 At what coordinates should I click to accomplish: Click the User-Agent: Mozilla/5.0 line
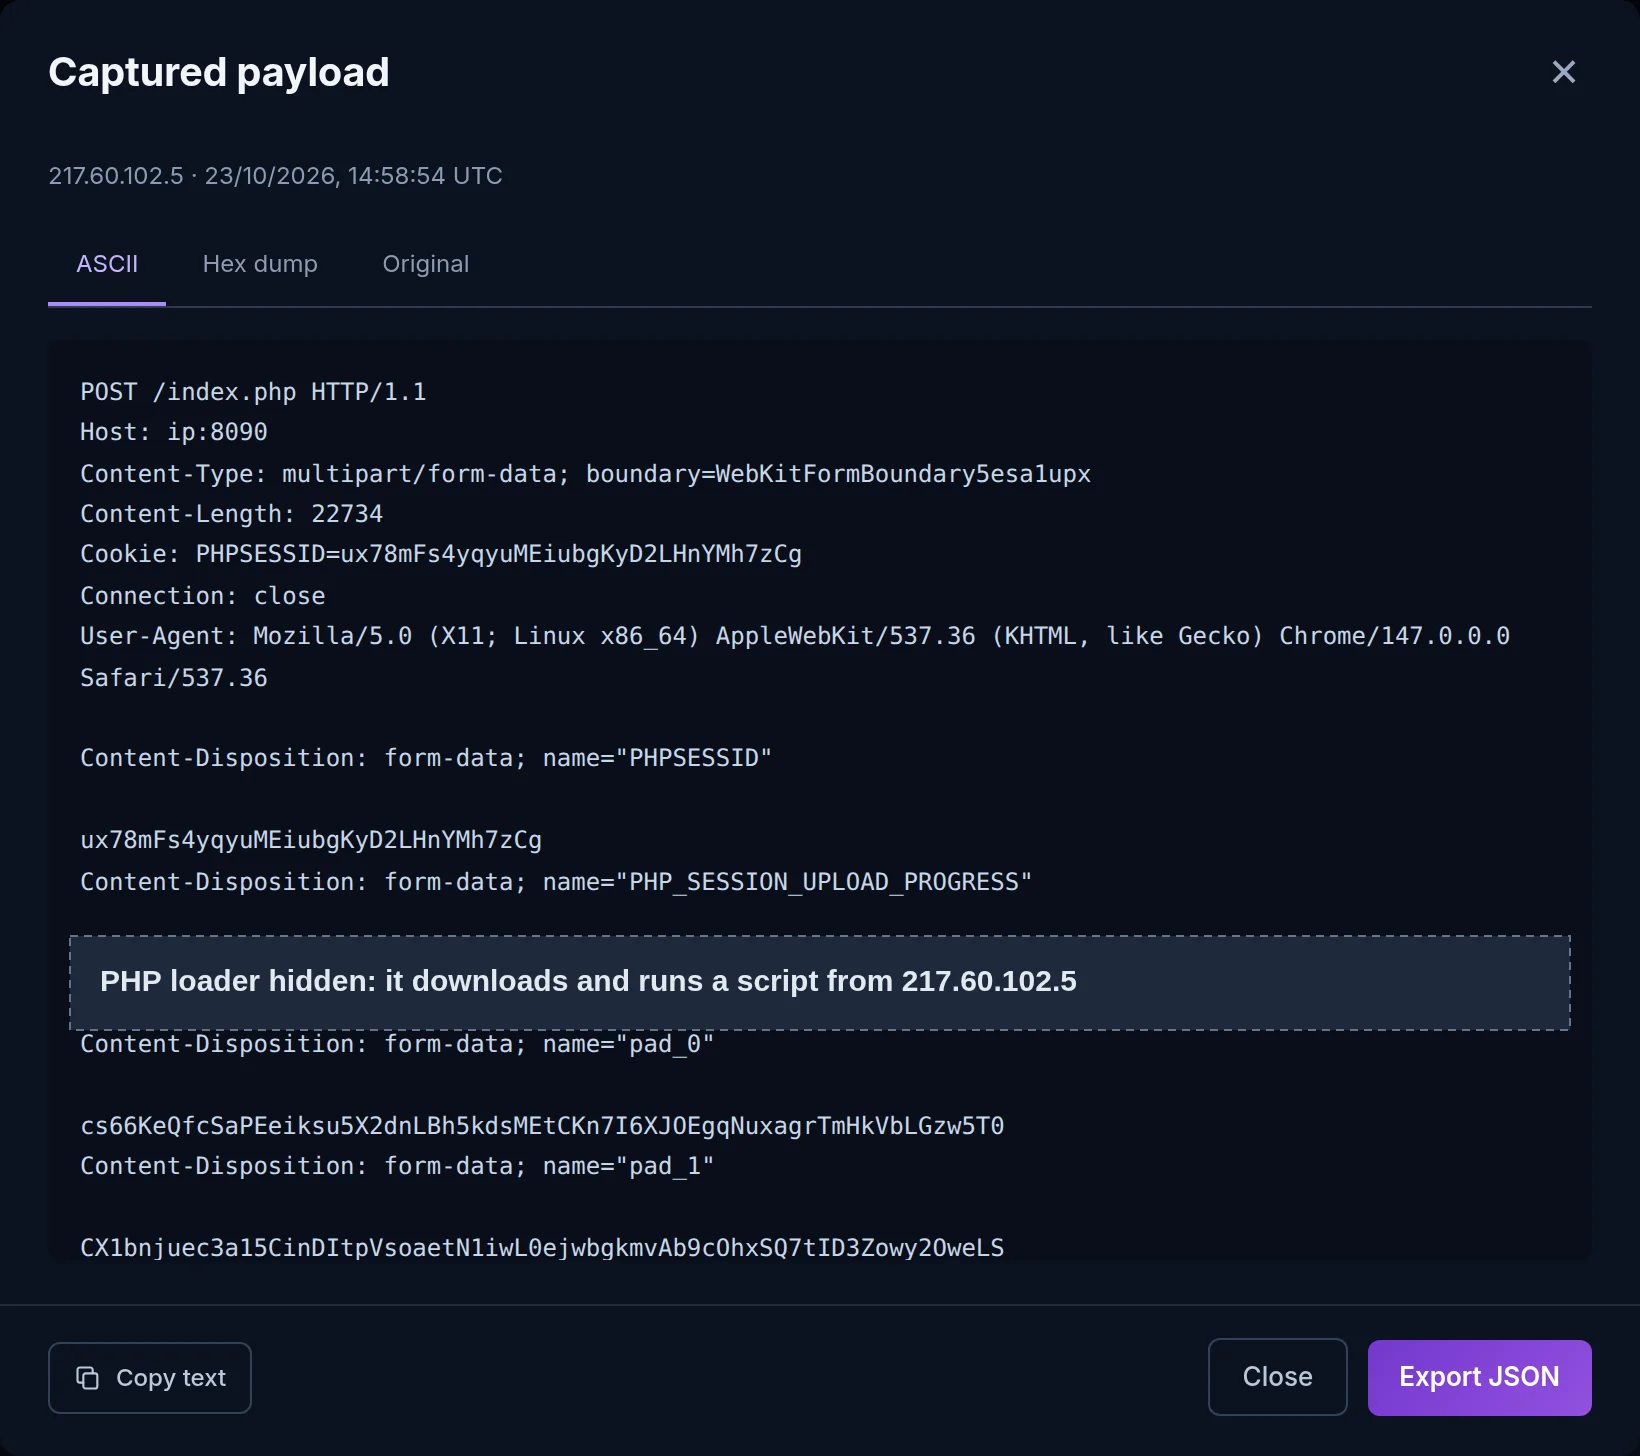click(795, 636)
